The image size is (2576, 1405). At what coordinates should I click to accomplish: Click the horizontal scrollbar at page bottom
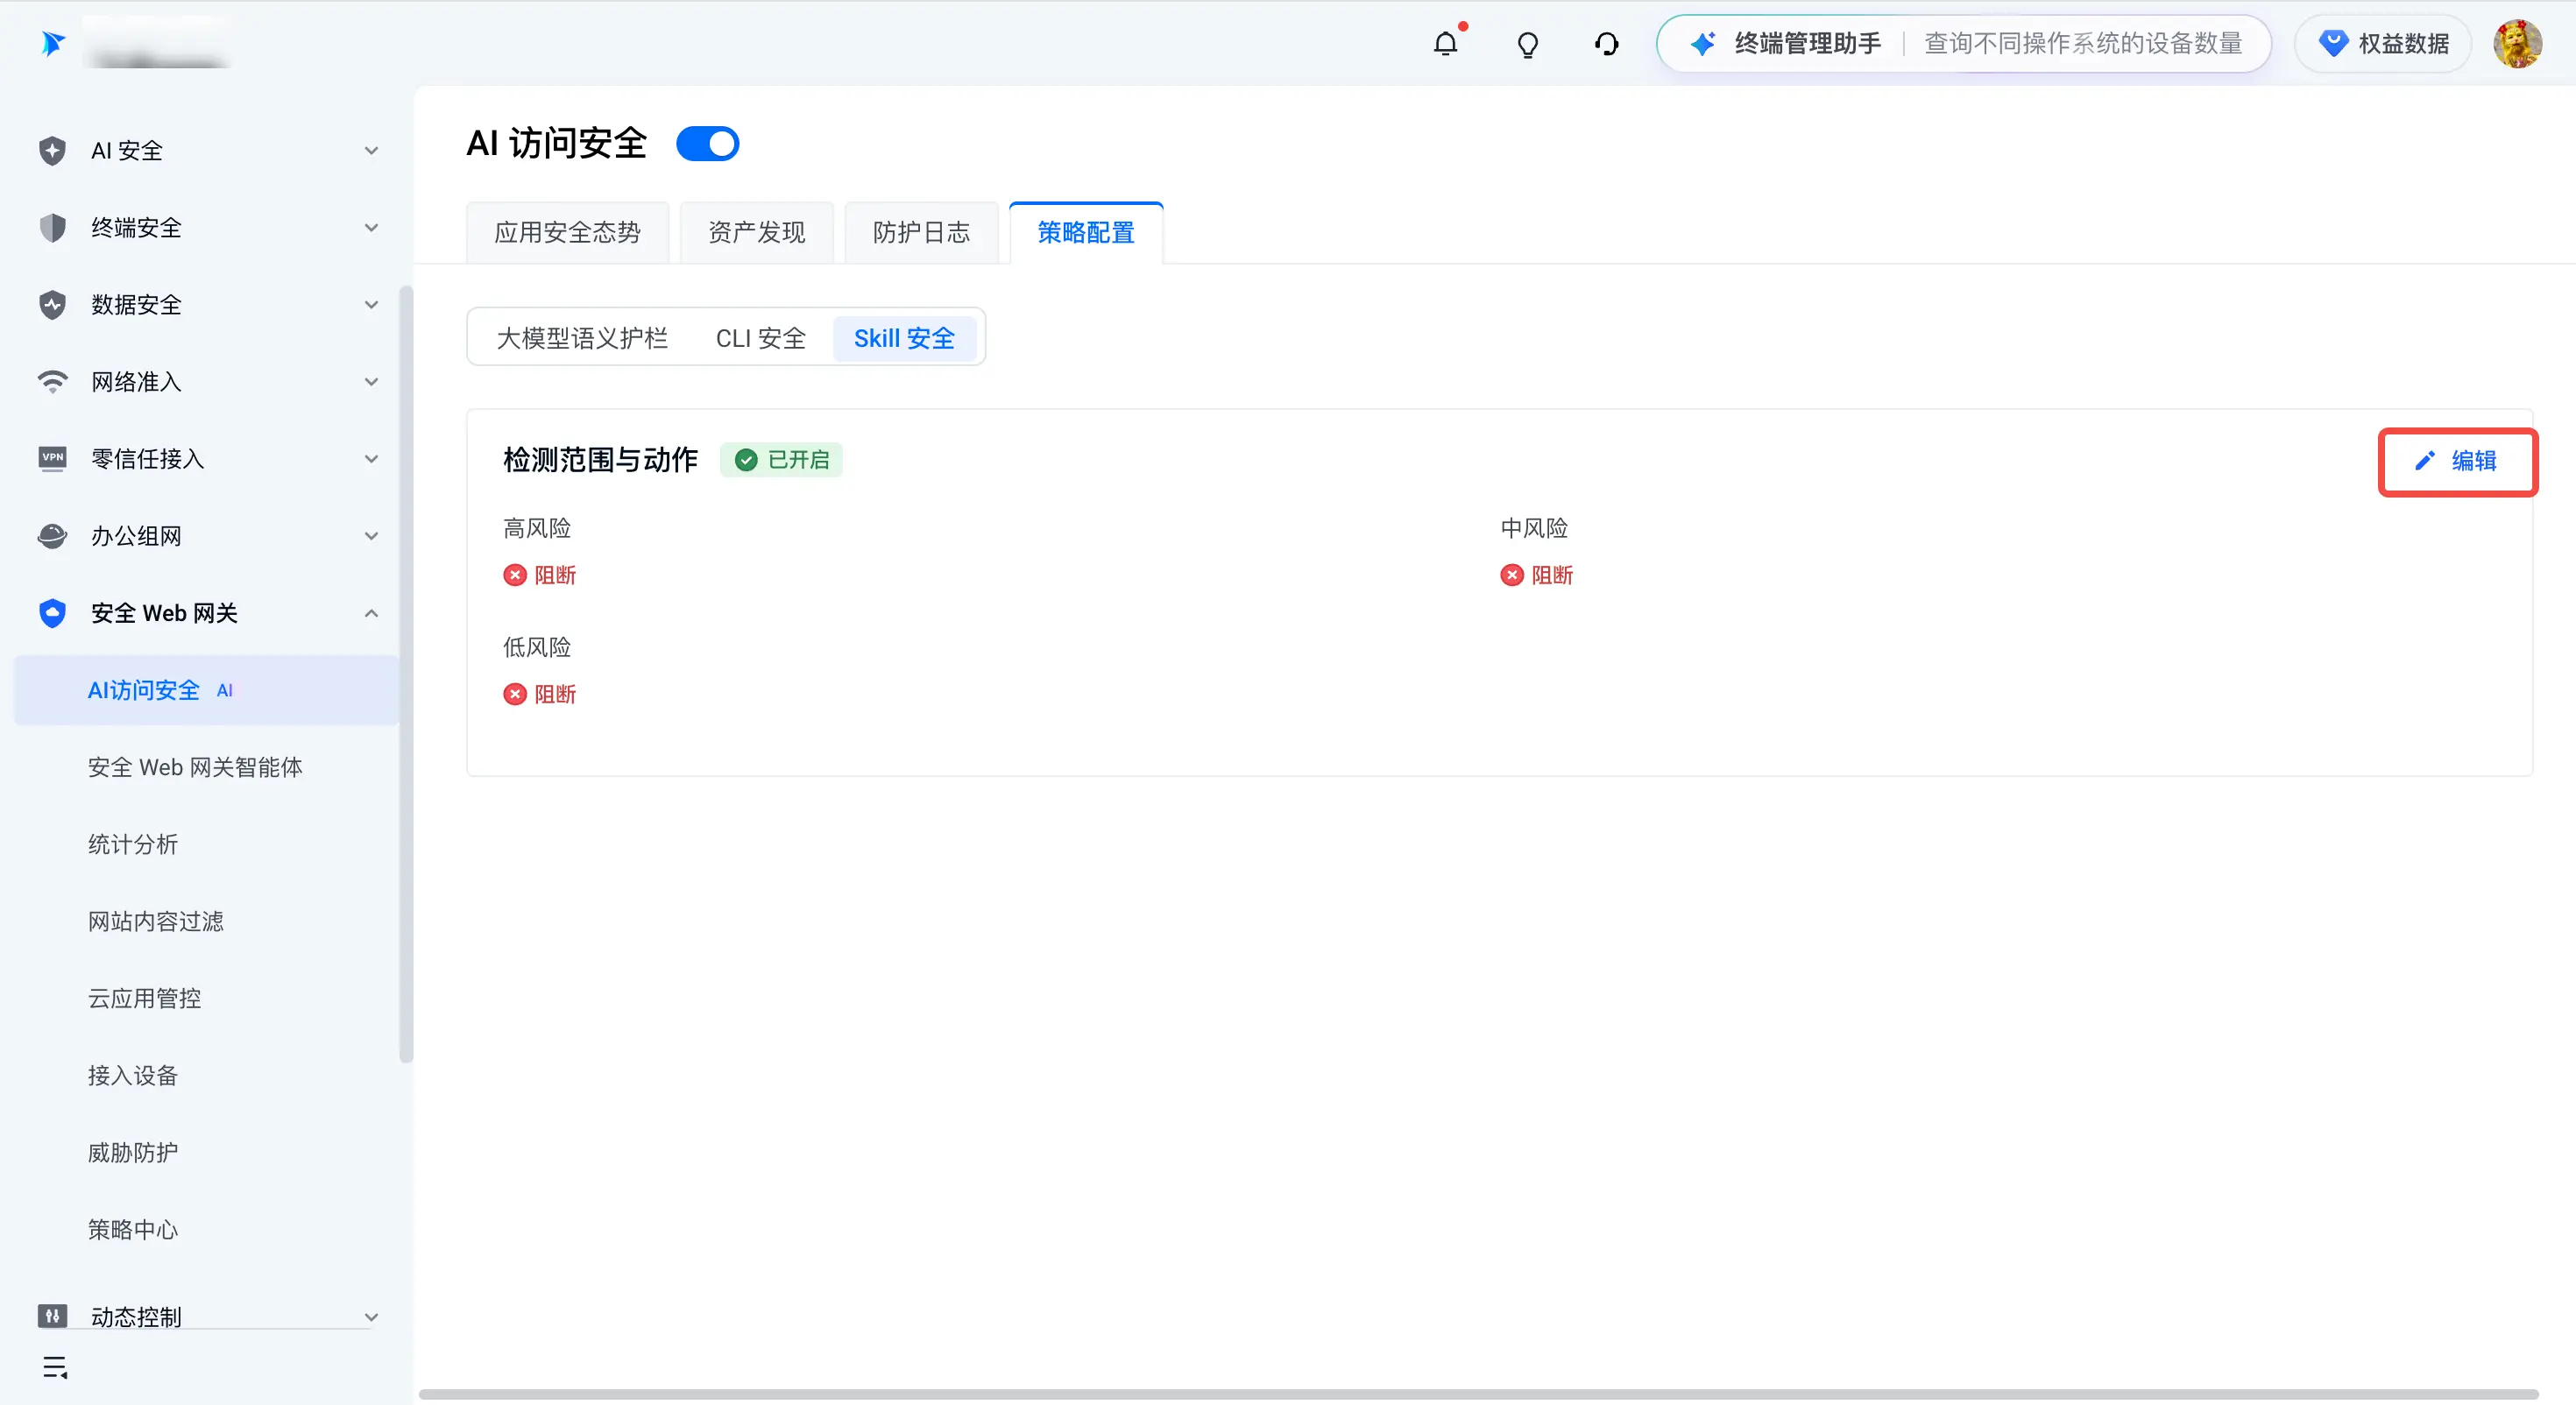click(1478, 1394)
